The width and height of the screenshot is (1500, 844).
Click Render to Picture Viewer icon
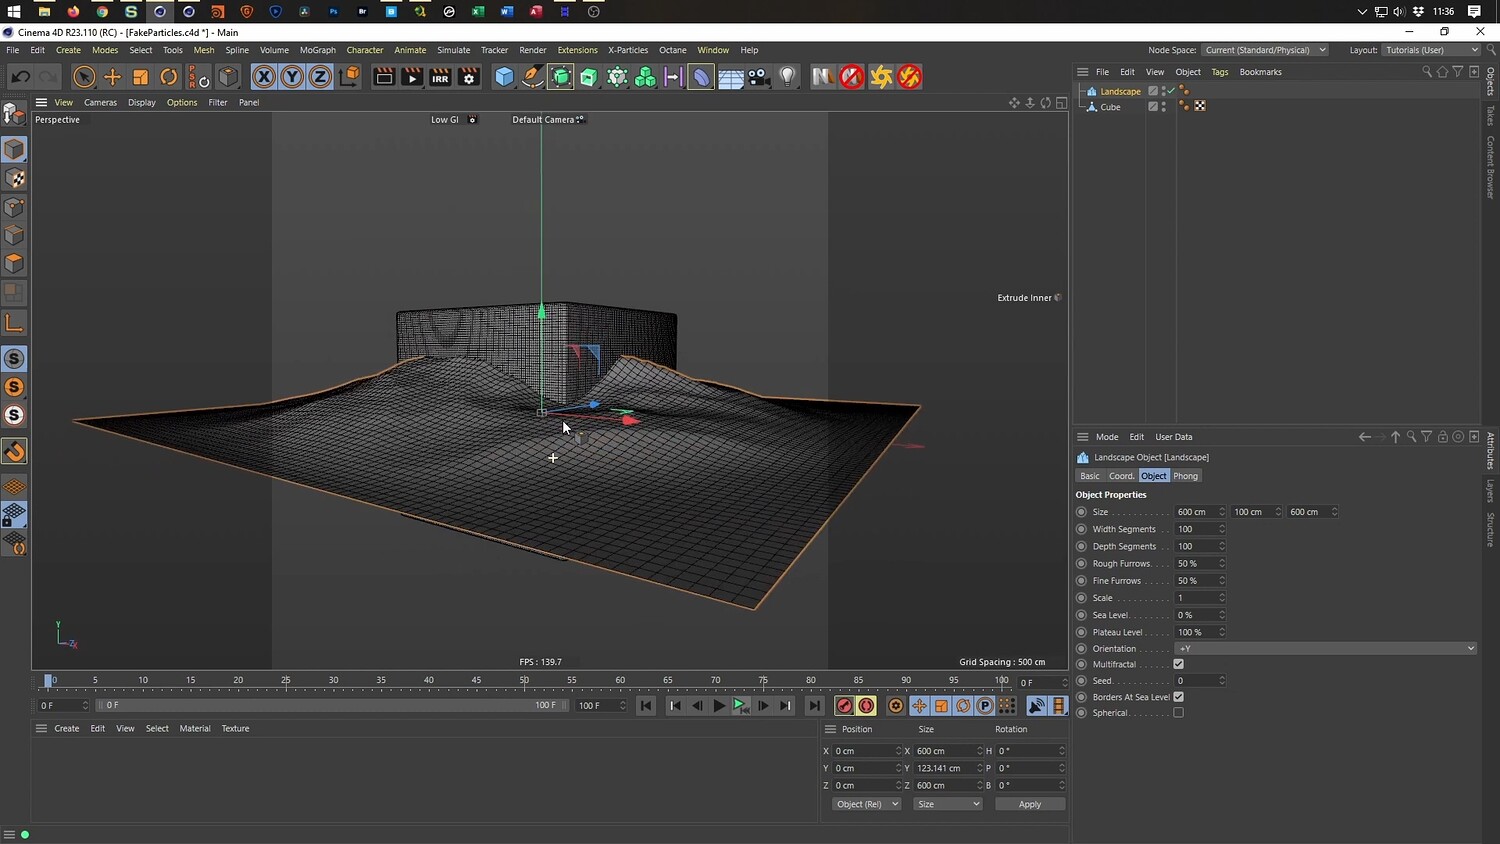point(412,77)
